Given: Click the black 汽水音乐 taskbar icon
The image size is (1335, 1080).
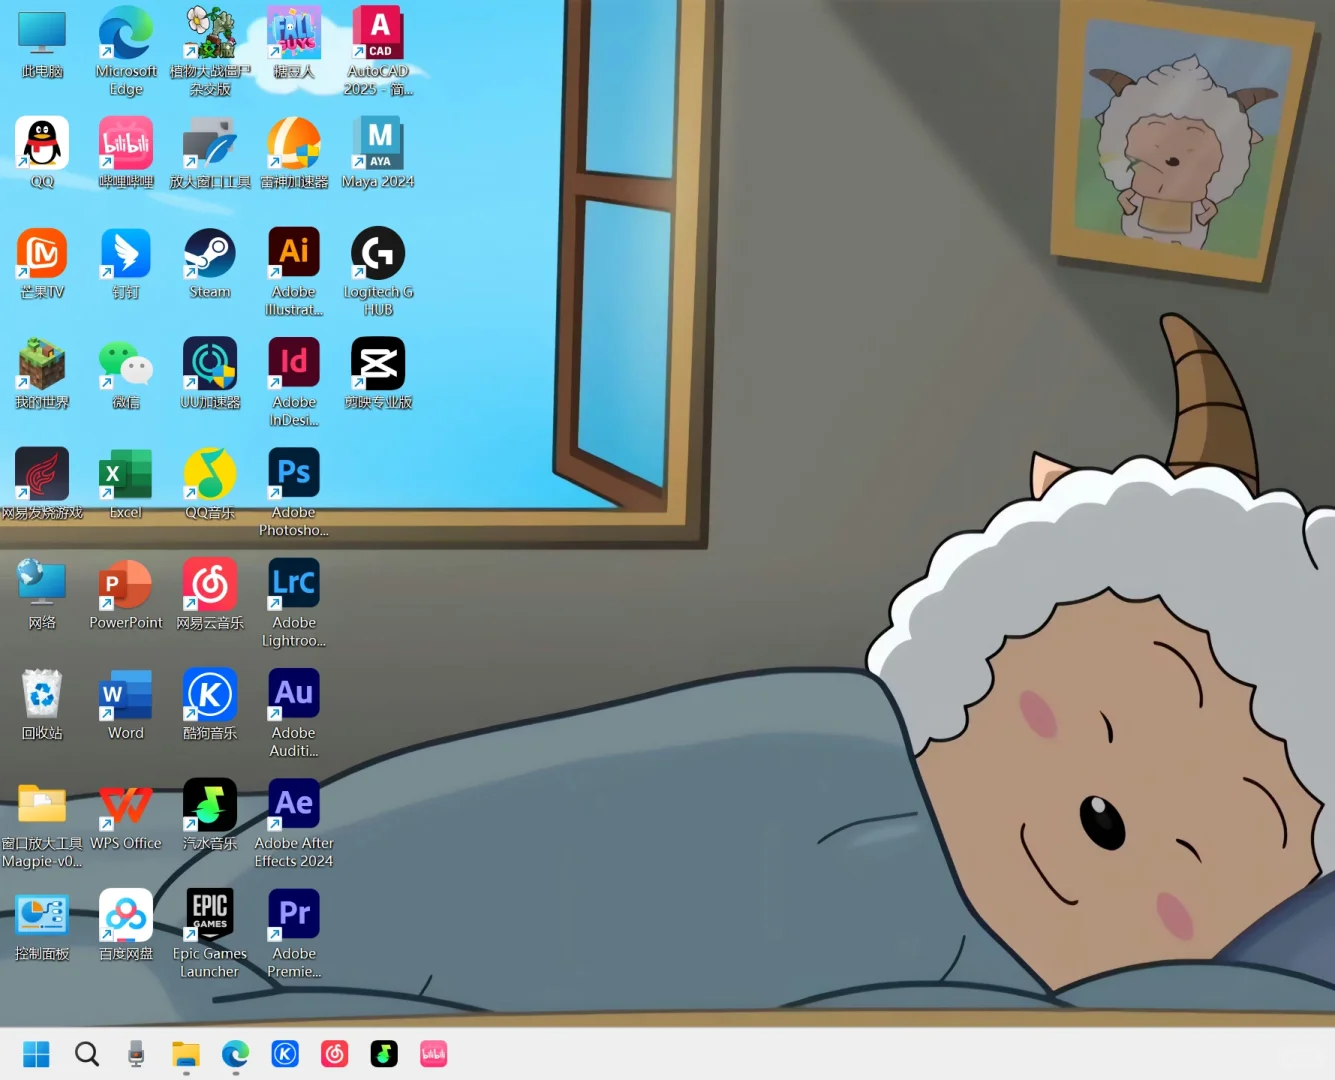Looking at the screenshot, I should [x=384, y=1054].
